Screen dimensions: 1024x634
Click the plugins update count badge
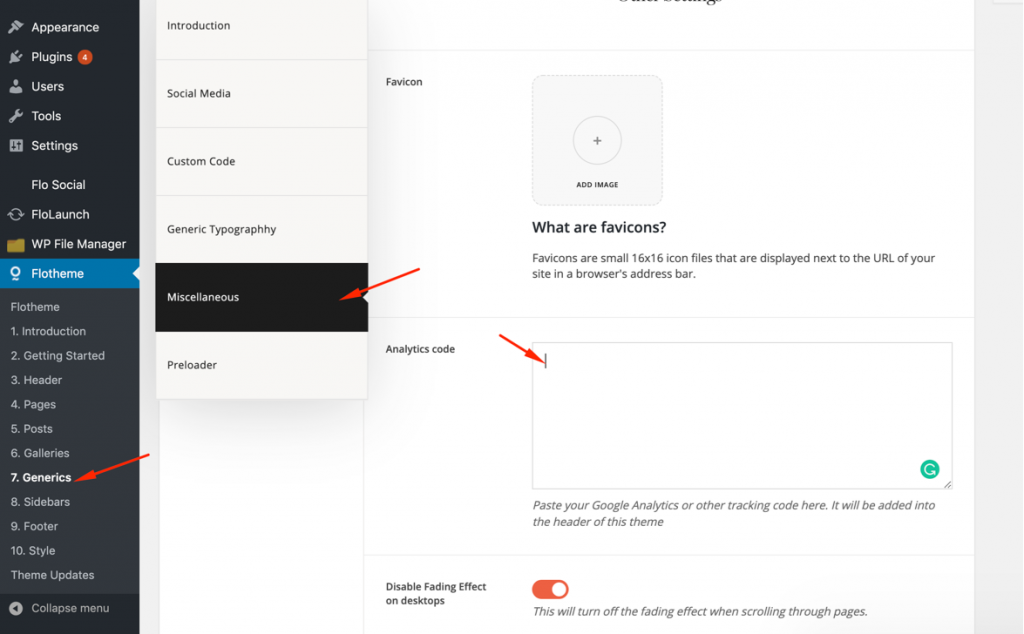coord(85,57)
